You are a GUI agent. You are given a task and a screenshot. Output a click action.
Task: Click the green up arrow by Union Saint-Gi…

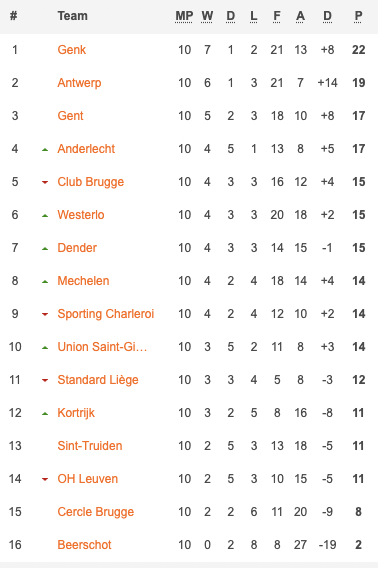click(45, 347)
